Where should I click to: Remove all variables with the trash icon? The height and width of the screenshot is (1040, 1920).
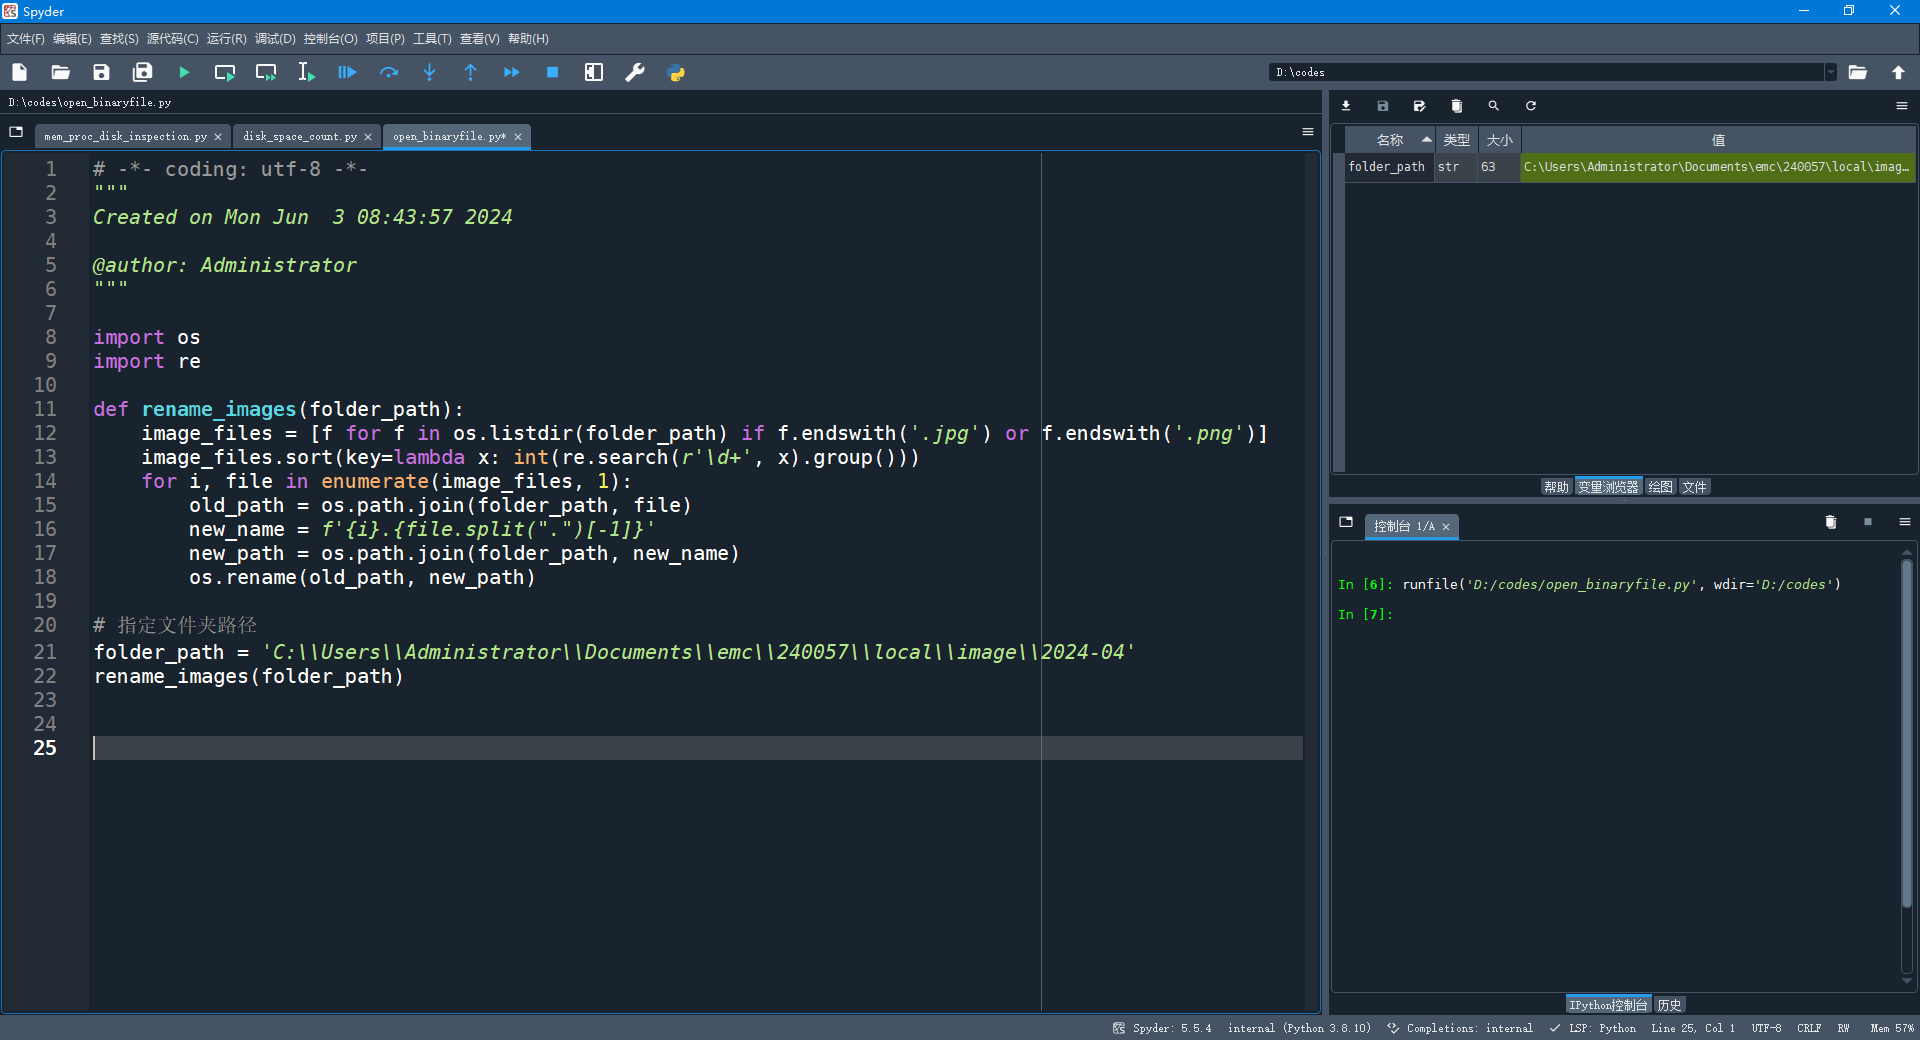[x=1457, y=106]
